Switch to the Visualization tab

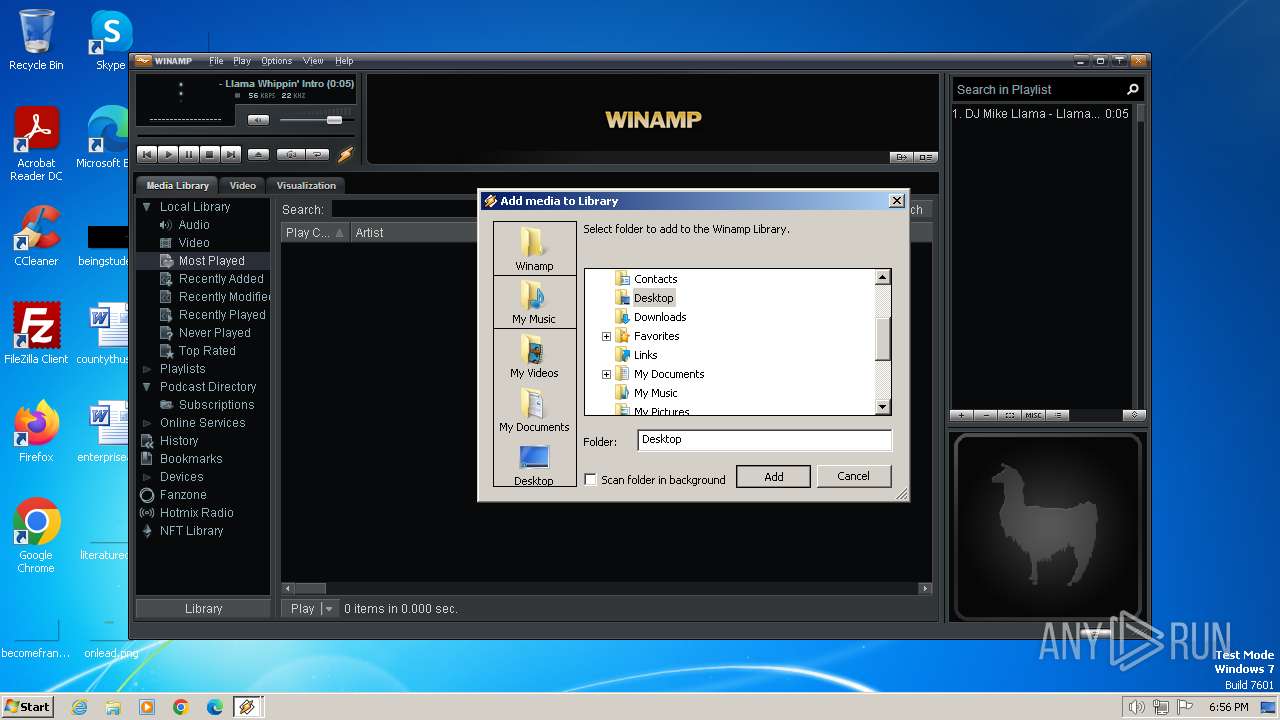tap(306, 185)
